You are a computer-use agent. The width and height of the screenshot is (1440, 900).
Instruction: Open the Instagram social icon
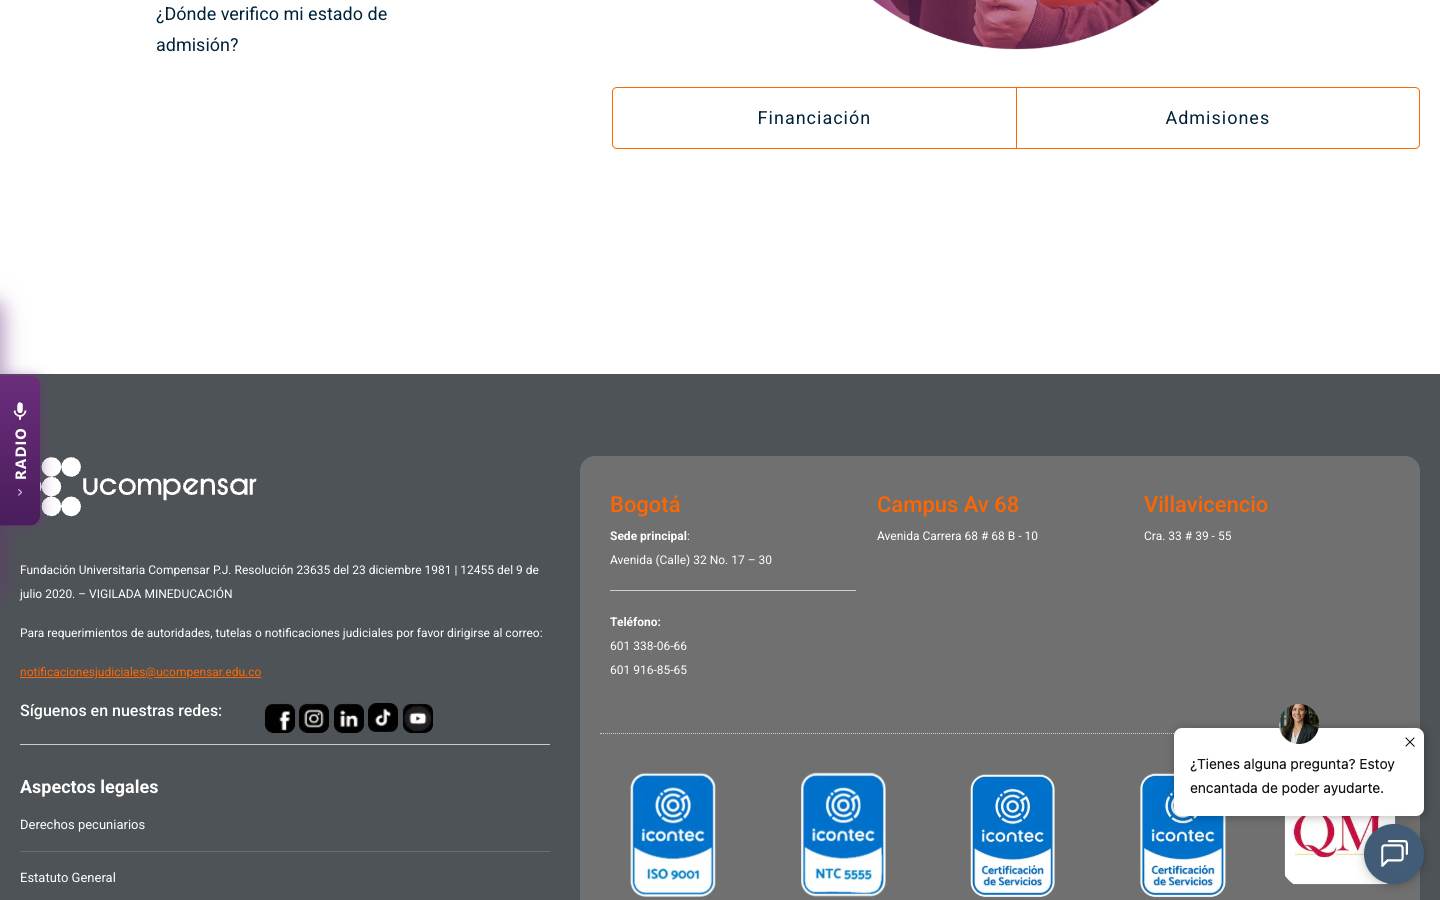[314, 718]
